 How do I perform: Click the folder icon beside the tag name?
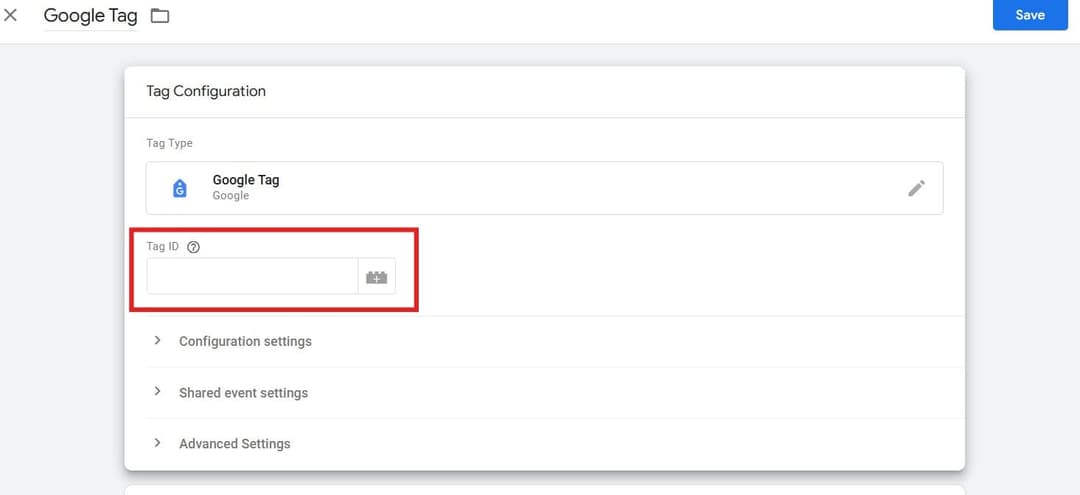click(x=160, y=16)
